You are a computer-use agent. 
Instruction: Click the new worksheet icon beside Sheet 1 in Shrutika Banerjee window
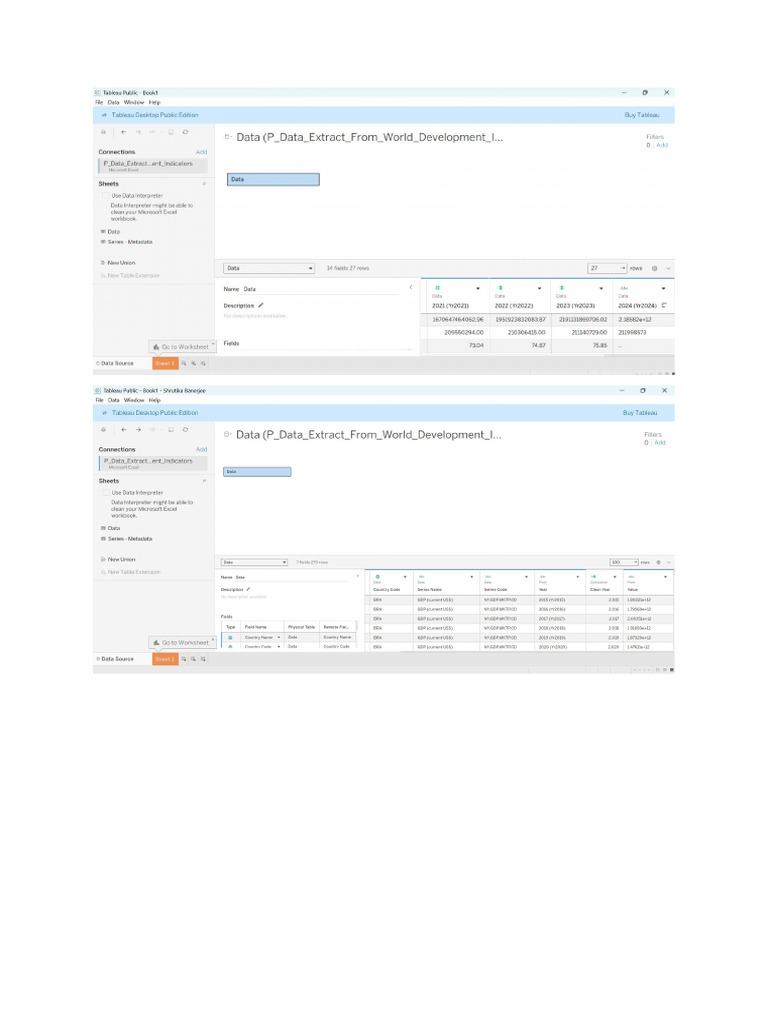(x=184, y=659)
